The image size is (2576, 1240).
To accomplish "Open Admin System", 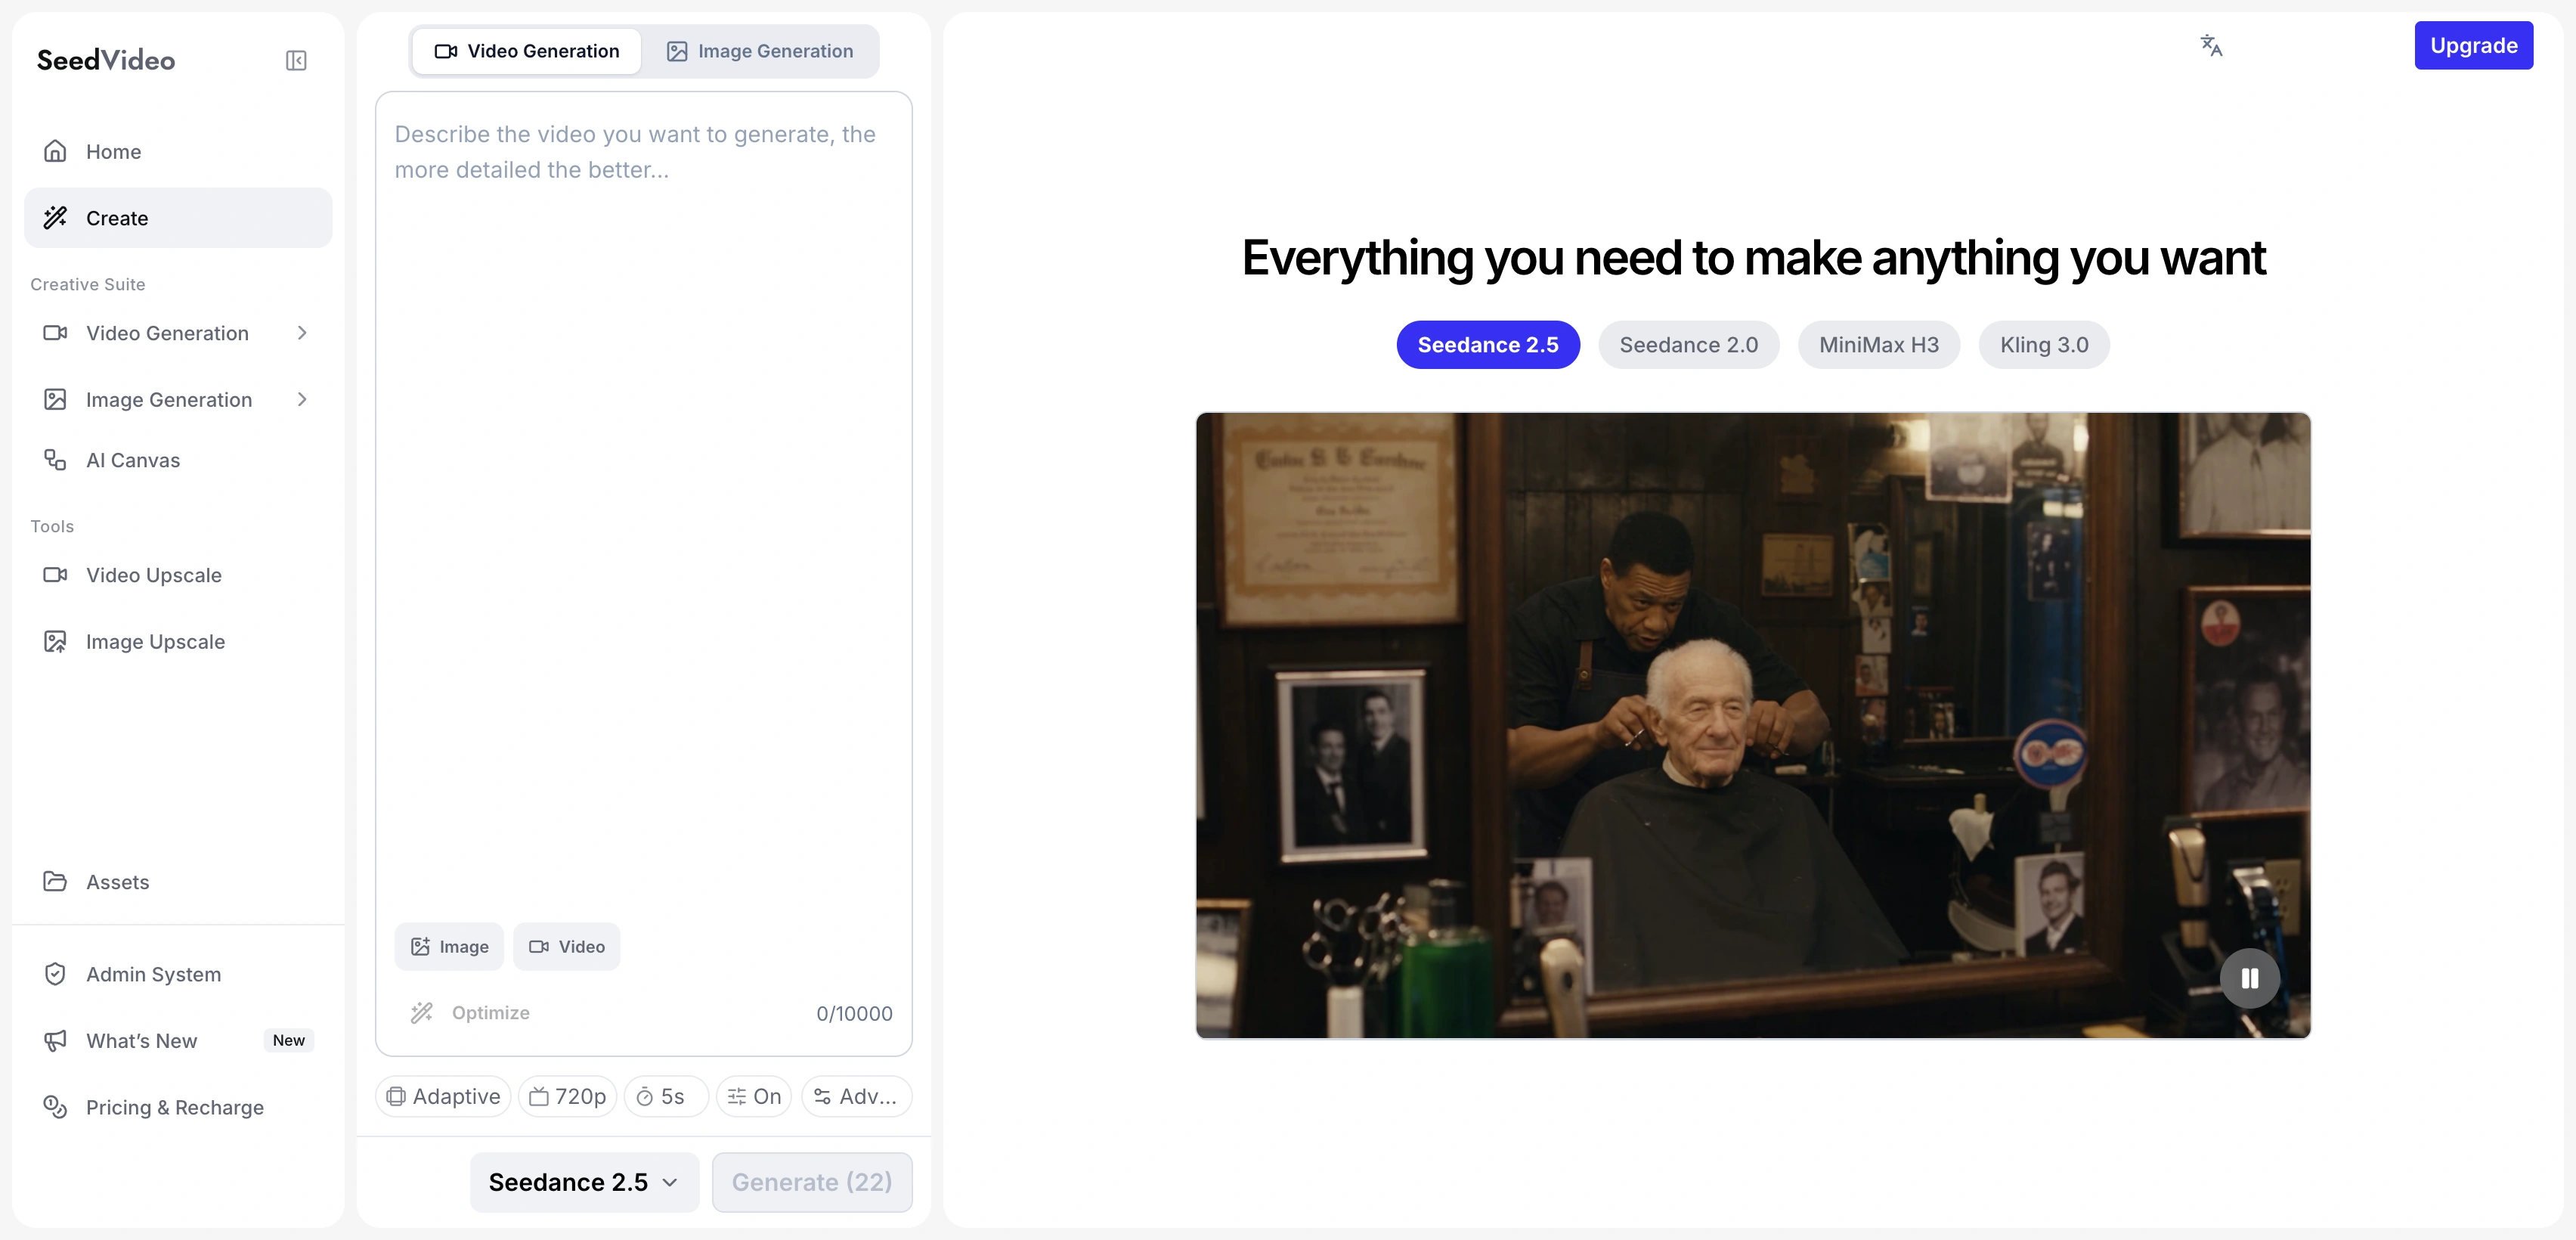I will [x=178, y=974].
